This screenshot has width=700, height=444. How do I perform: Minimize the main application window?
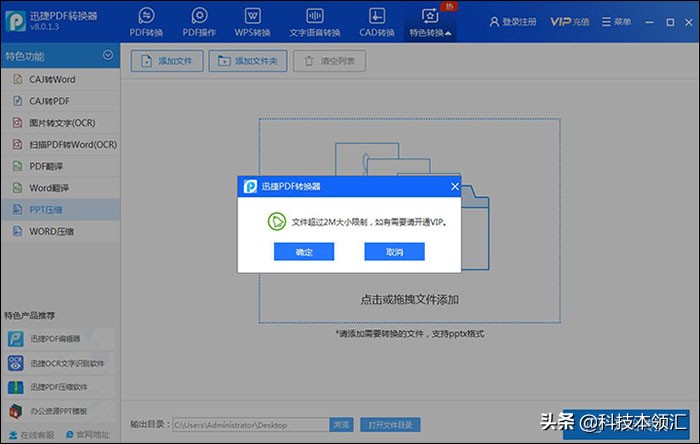(650, 22)
